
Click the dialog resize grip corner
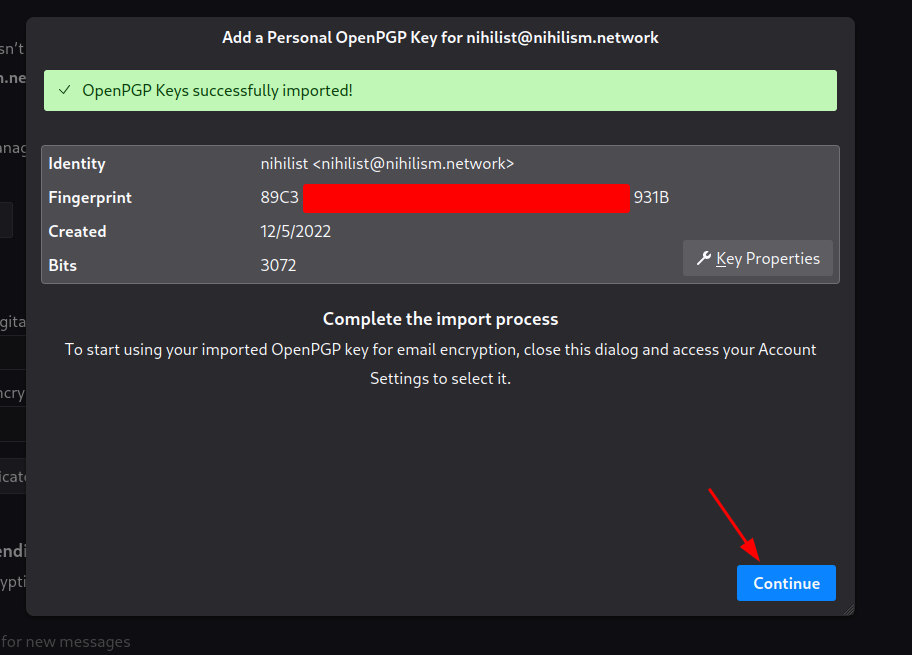pyautogui.click(x=849, y=610)
